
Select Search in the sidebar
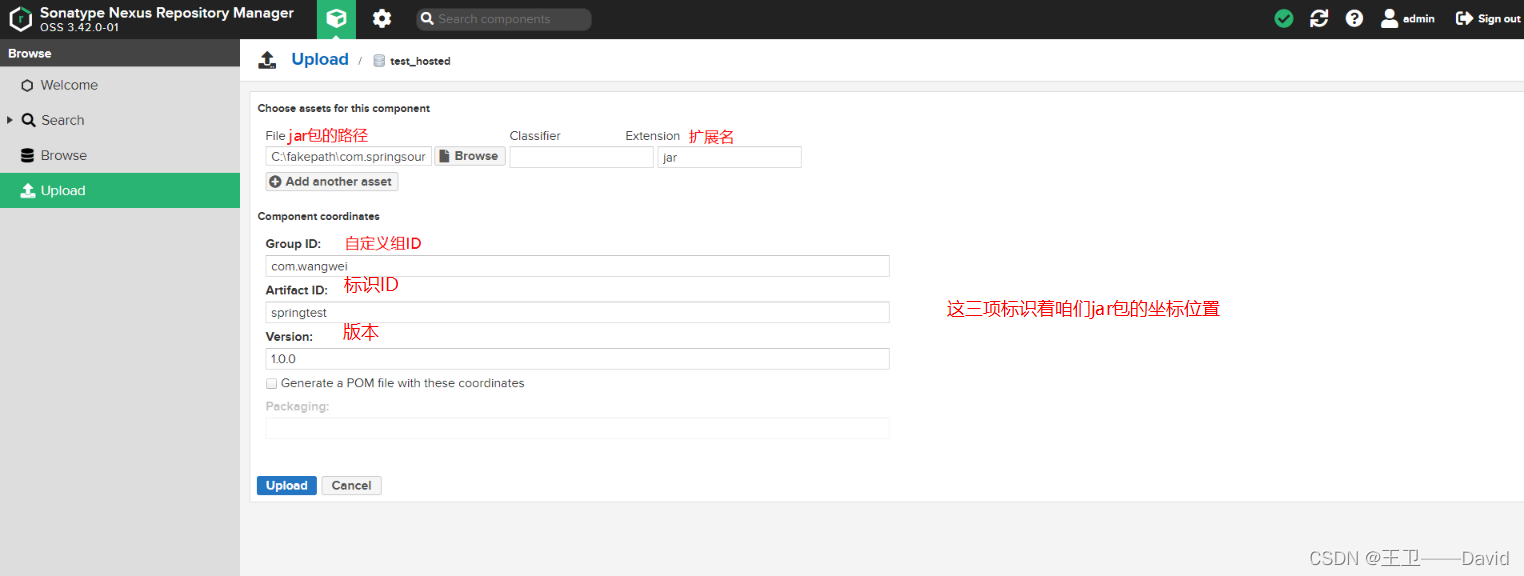62,120
